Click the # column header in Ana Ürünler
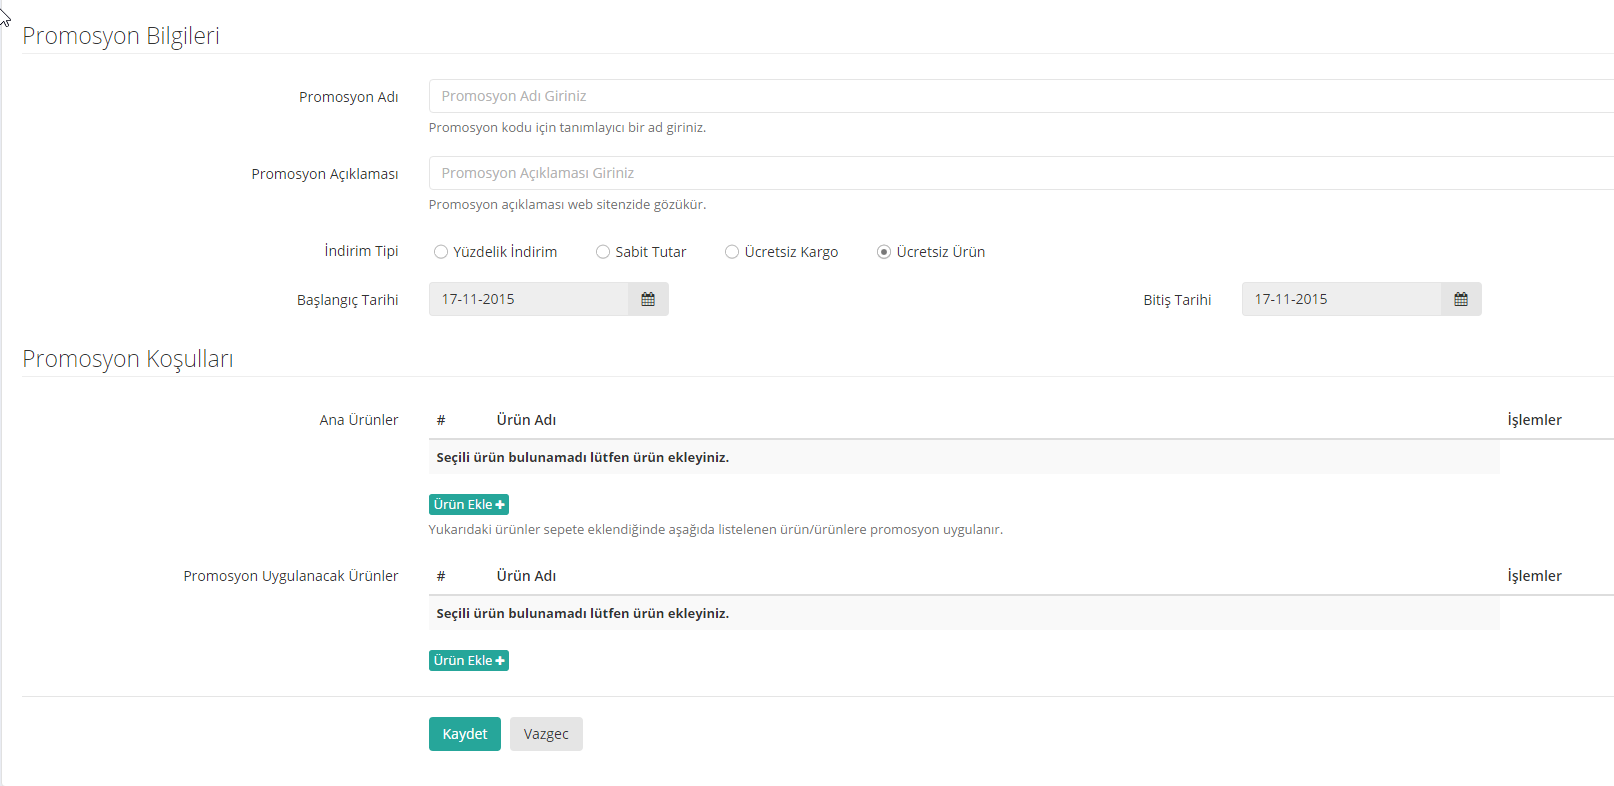Image resolution: width=1614 pixels, height=786 pixels. tap(441, 420)
